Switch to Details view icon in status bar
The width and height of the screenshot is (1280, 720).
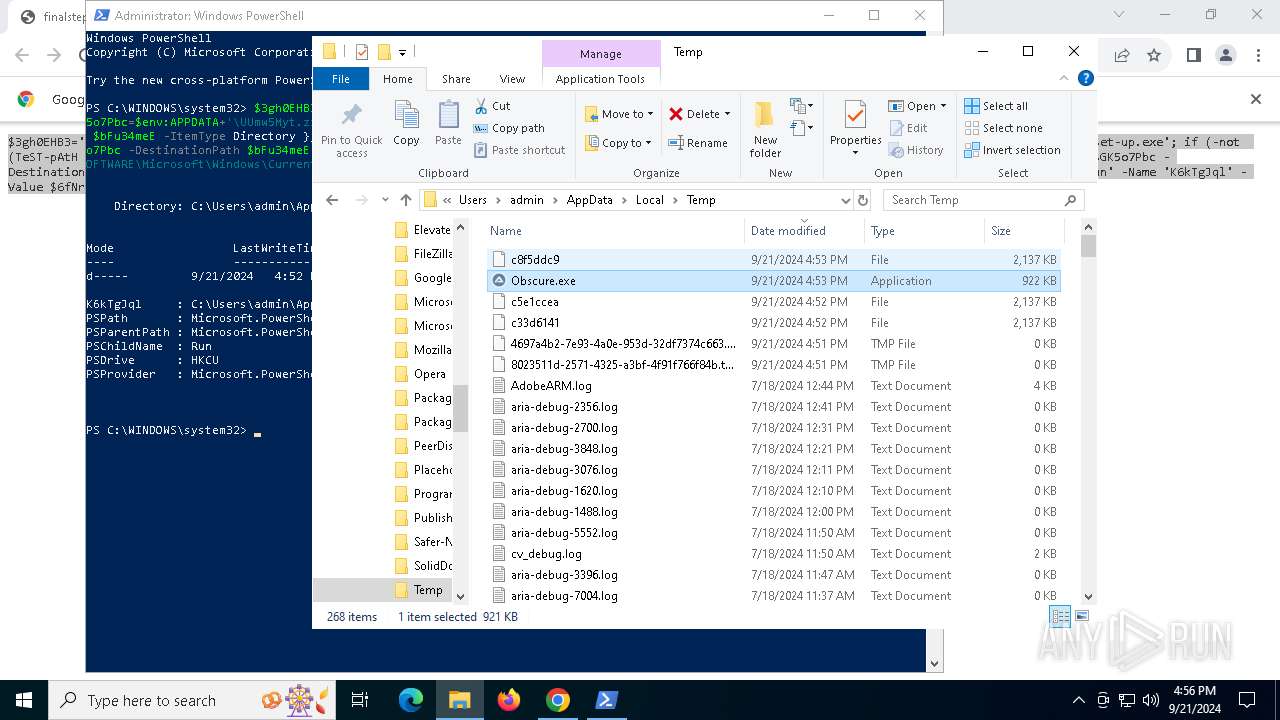pos(1060,617)
